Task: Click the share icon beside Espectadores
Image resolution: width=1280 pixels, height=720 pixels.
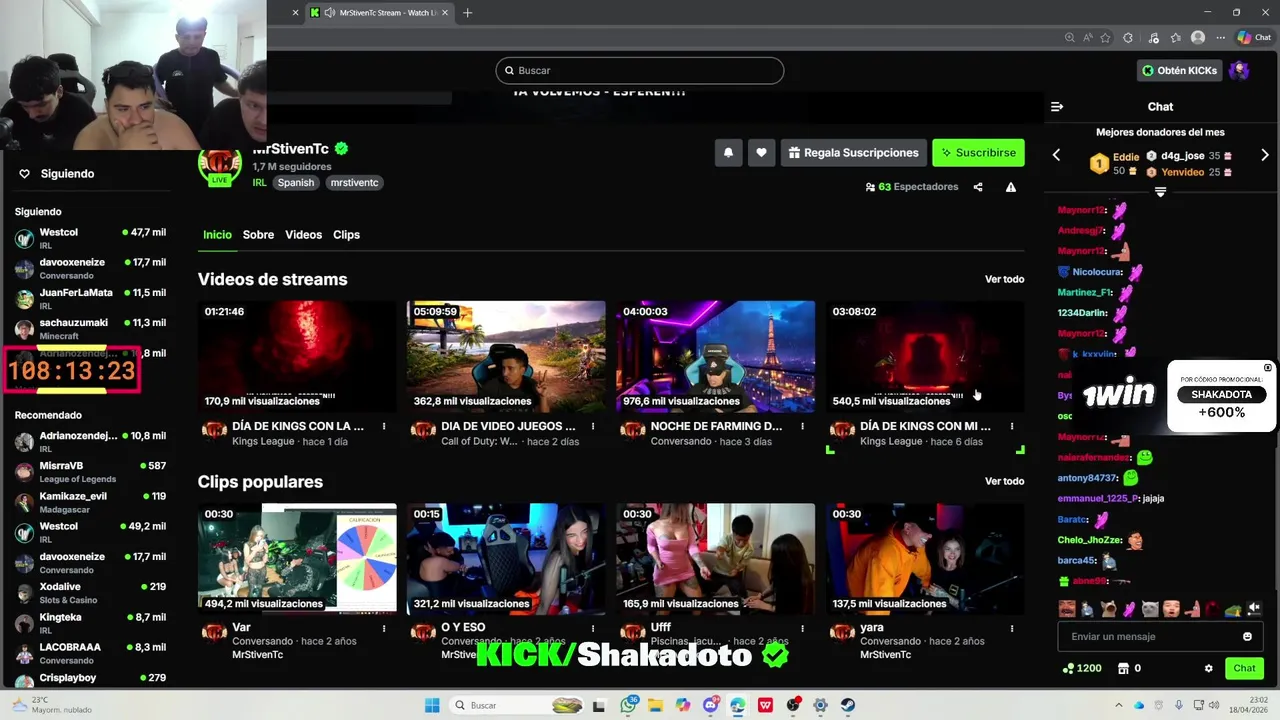Action: click(978, 187)
